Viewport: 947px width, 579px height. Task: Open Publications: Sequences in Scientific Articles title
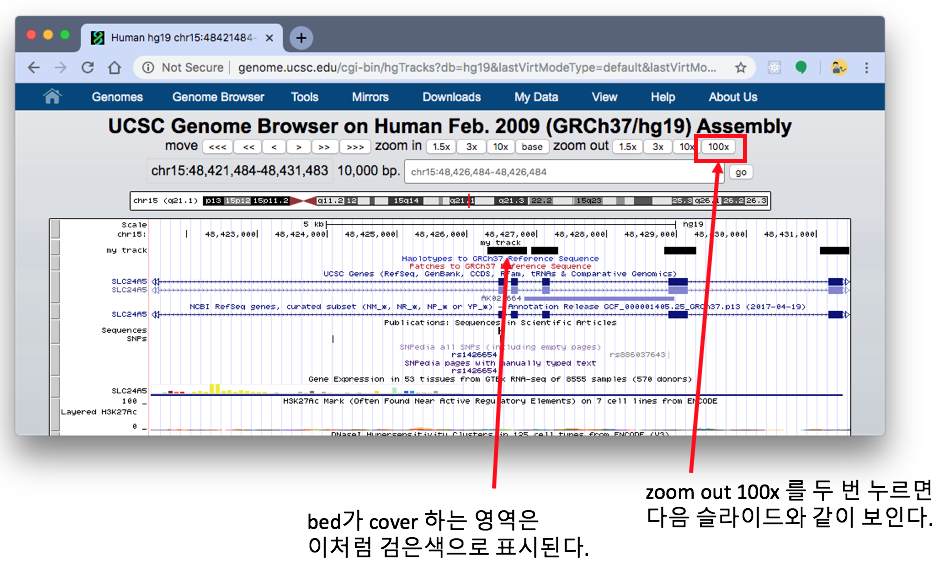(500, 323)
